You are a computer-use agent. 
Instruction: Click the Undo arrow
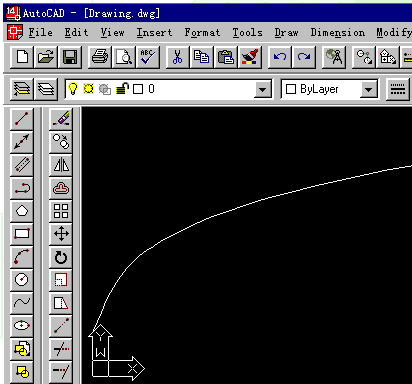pos(279,57)
